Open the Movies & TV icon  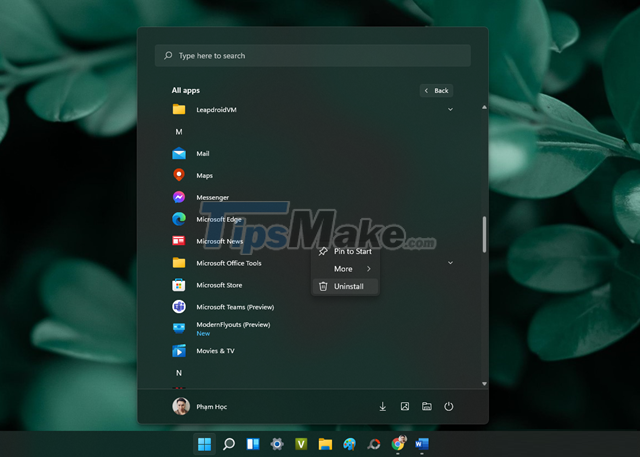click(179, 351)
